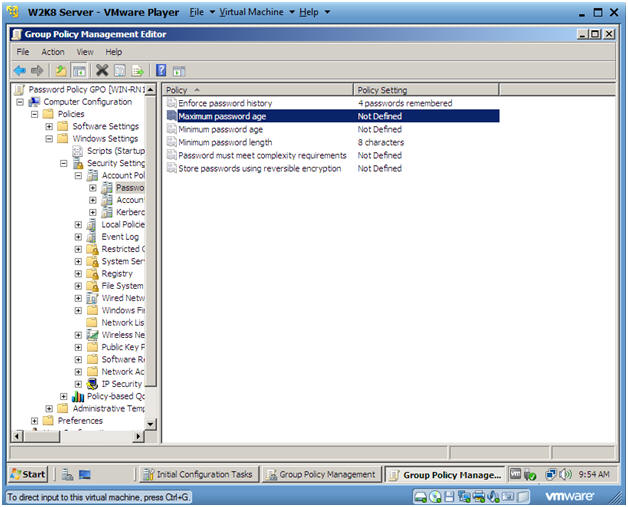Click the VMware printer device status icon

click(x=479, y=497)
